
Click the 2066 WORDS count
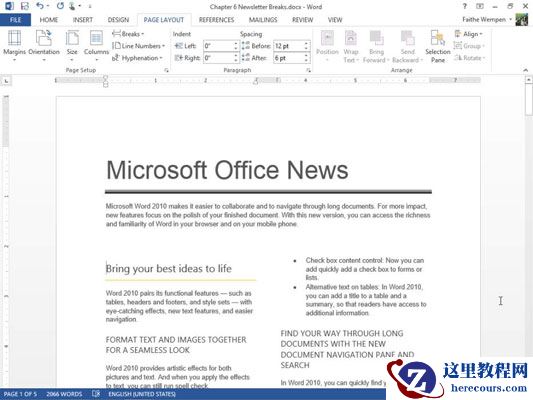tap(64, 394)
